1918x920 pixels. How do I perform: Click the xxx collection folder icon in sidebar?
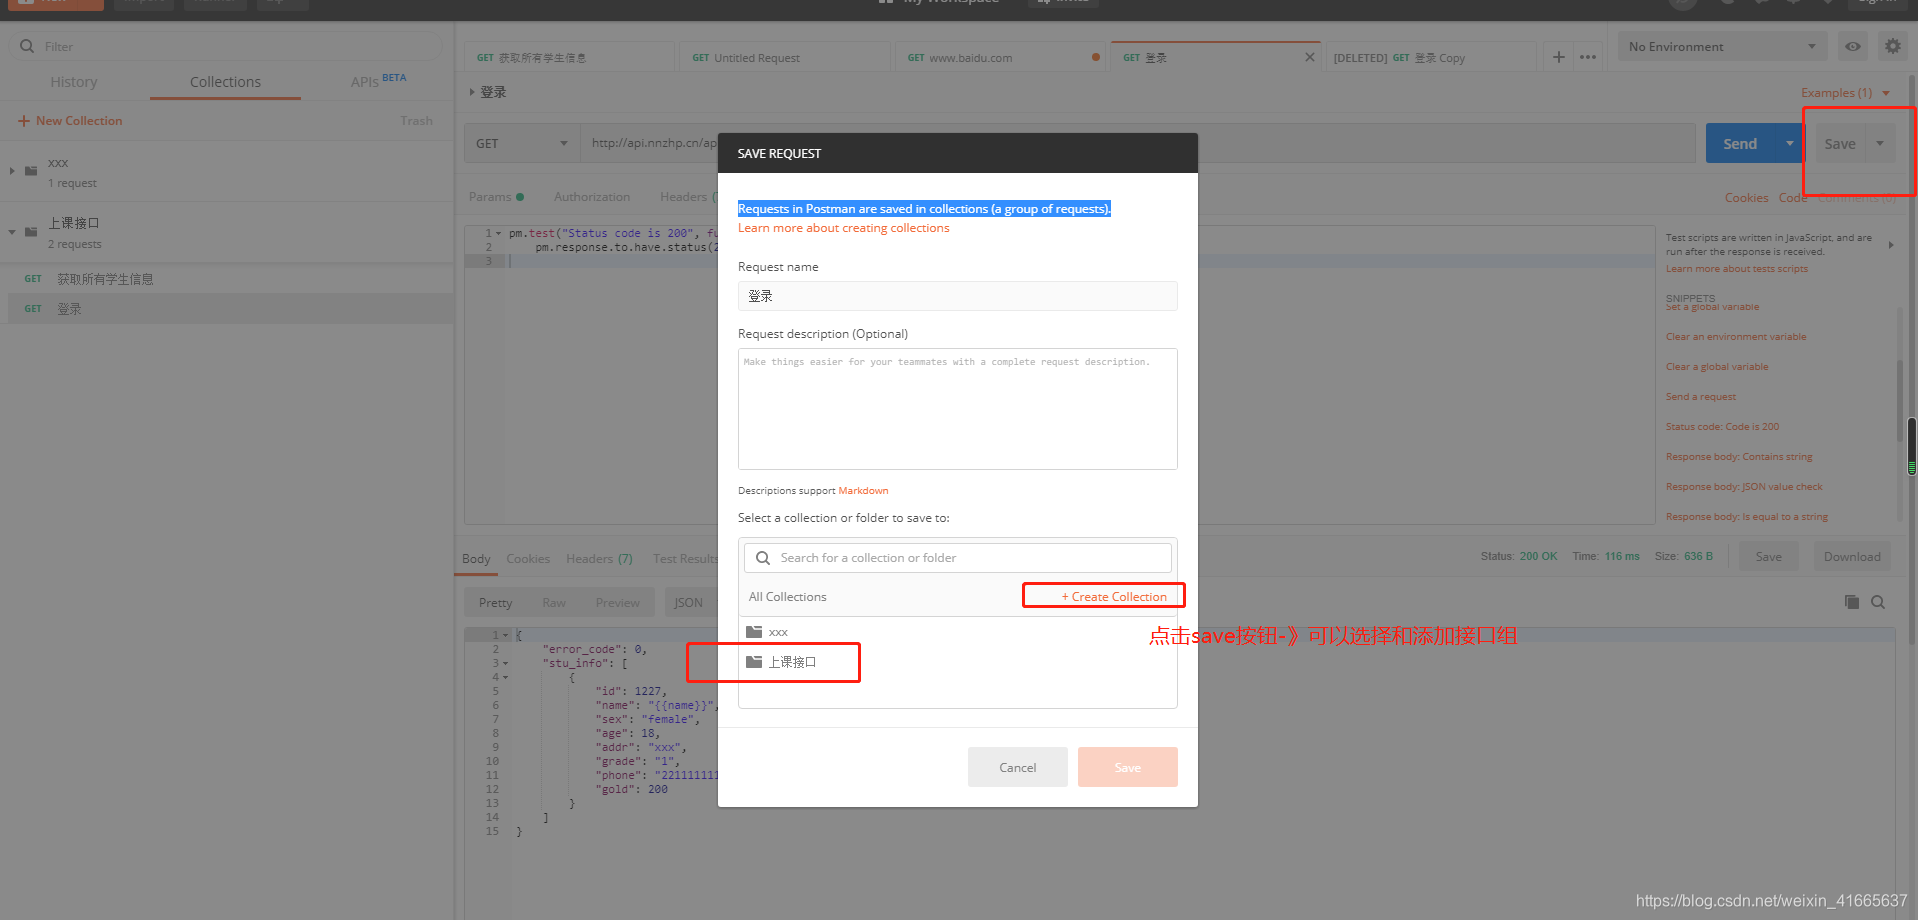(x=31, y=171)
